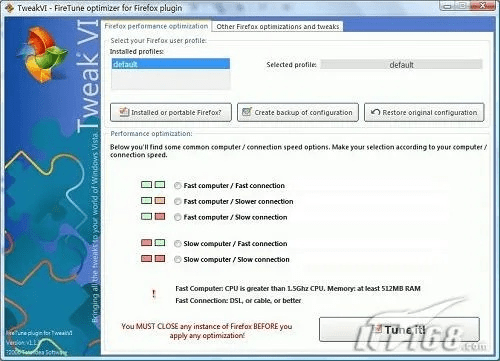
Task: Click red computer indicator beside Slow computer / Fast connection
Action: [146, 243]
